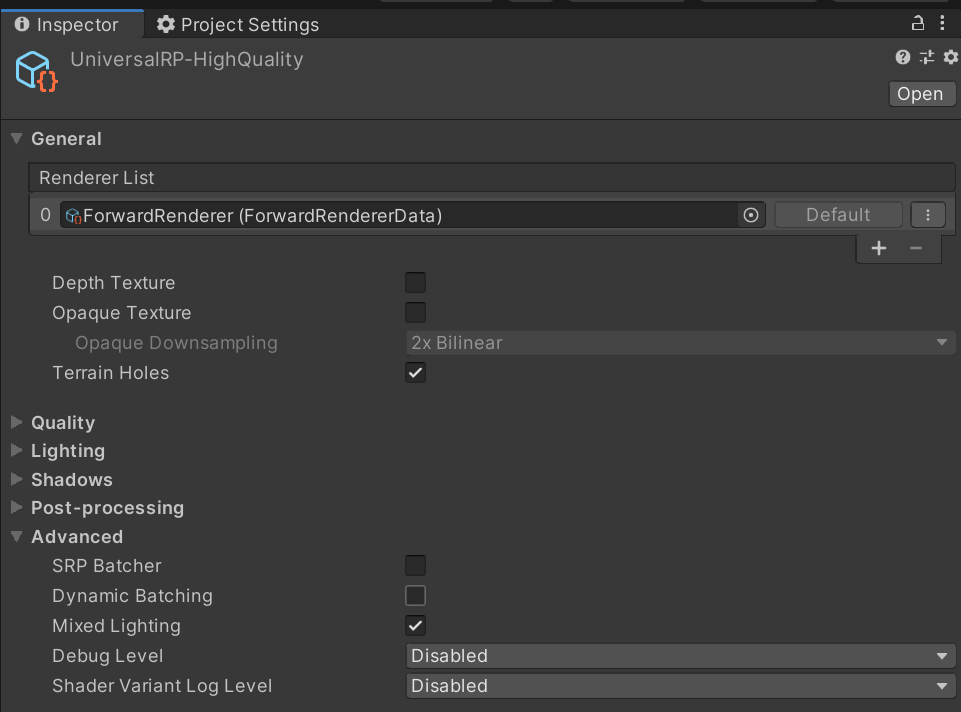Open the renderer entry options menu
The image size is (961, 712).
(x=928, y=215)
